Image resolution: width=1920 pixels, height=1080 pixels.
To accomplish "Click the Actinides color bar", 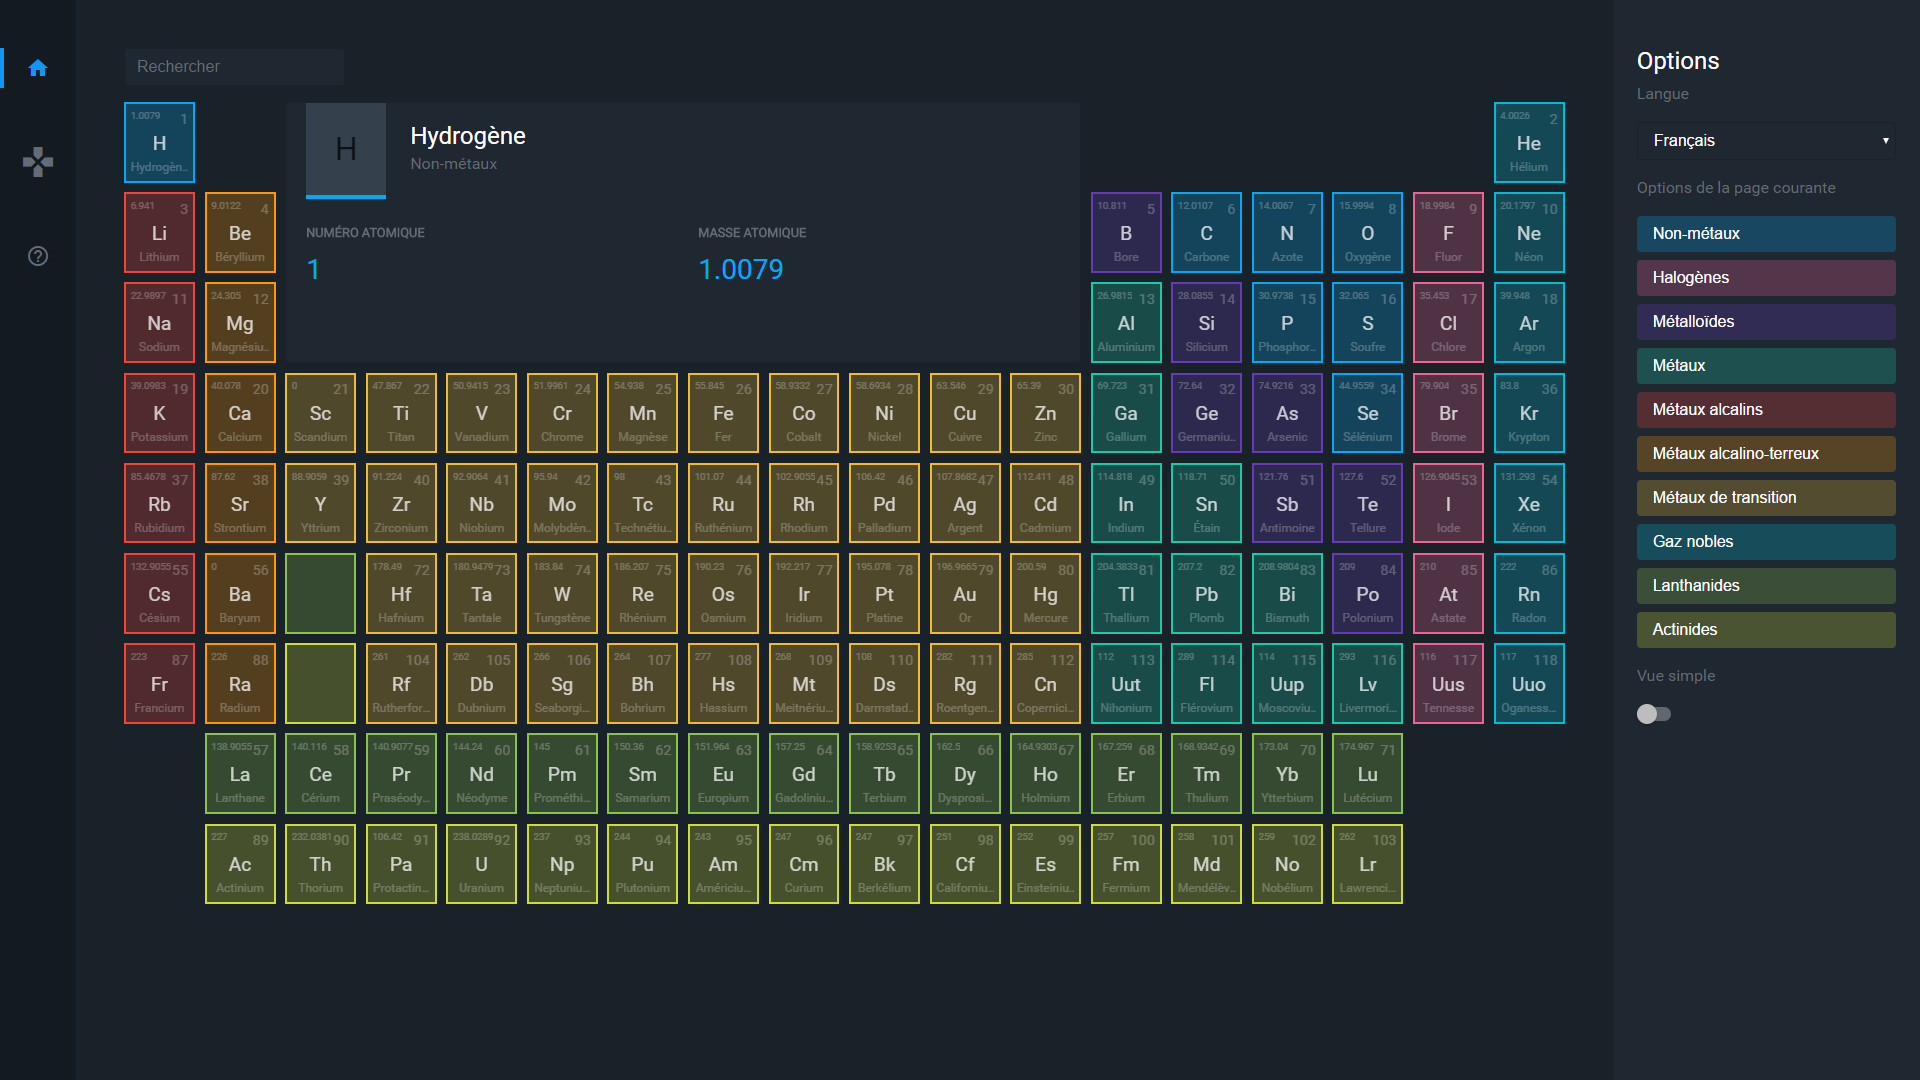I will (x=1765, y=629).
